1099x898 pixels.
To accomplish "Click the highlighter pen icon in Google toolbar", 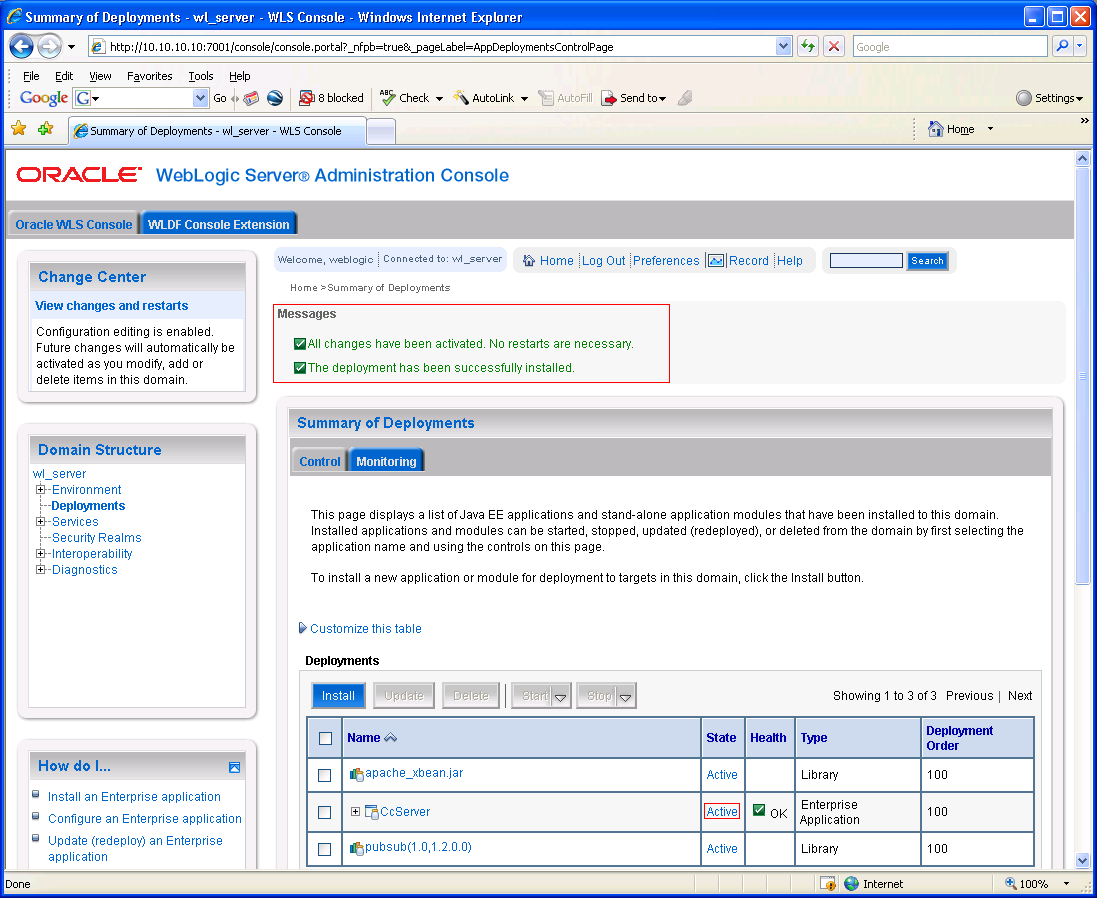I will coord(685,98).
